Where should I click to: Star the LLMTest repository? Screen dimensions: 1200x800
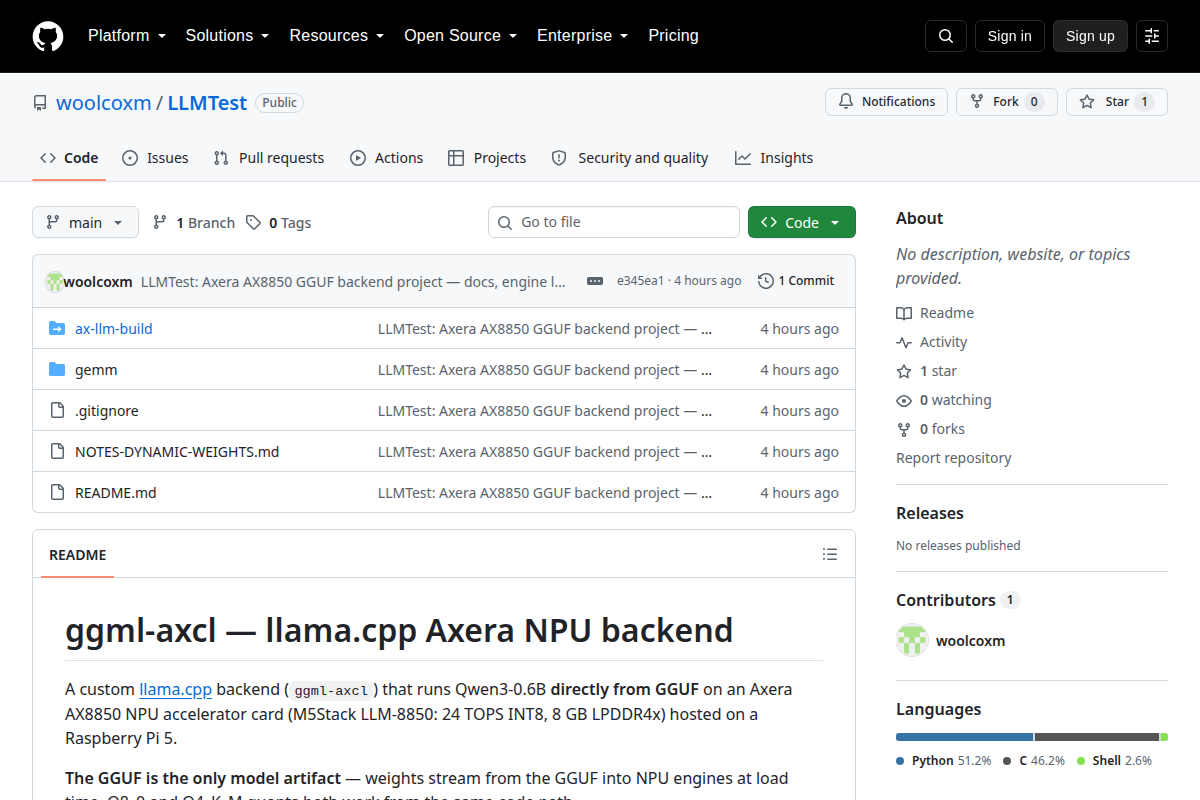coord(1117,102)
